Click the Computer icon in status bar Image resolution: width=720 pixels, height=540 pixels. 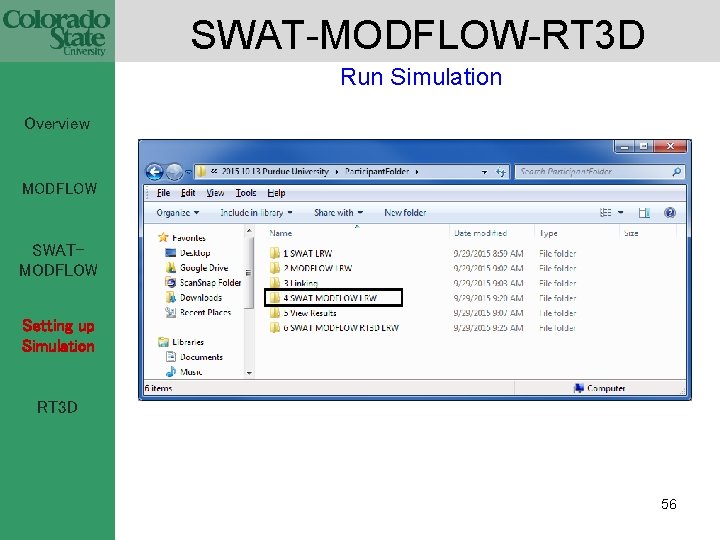579,388
